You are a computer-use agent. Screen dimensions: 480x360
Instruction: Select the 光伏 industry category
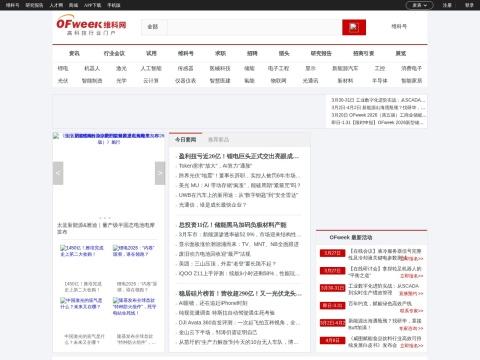pos(63,81)
